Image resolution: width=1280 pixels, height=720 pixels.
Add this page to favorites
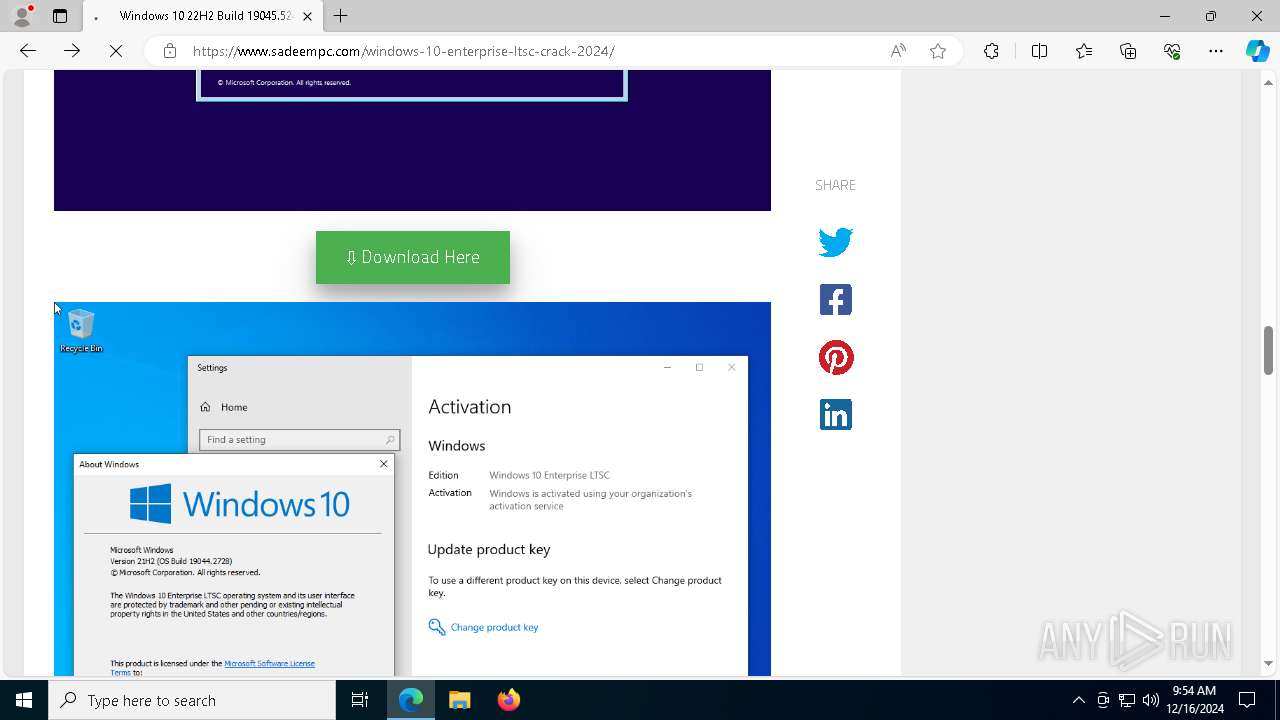tap(938, 51)
